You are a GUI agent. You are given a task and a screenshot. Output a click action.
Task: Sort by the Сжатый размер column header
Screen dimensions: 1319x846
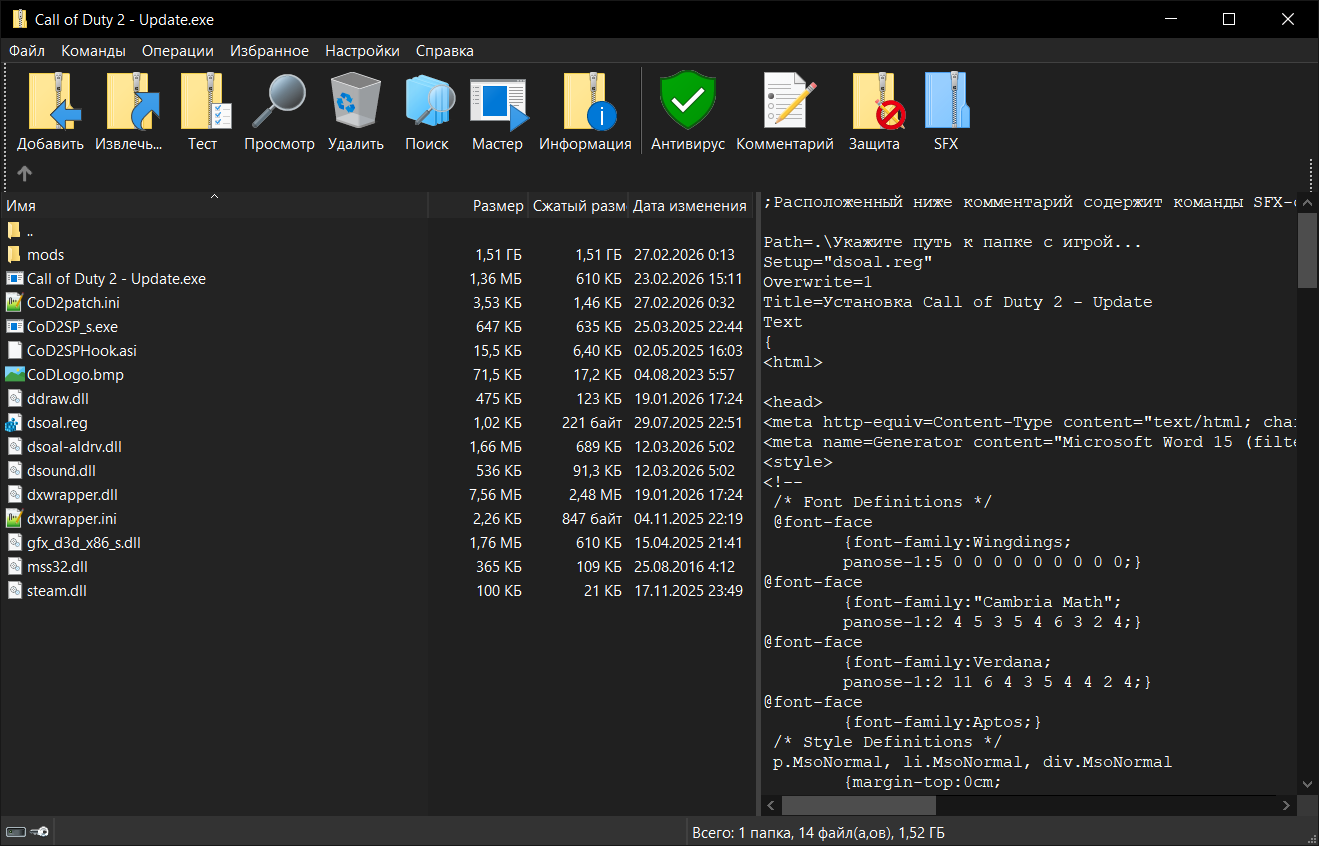point(578,205)
